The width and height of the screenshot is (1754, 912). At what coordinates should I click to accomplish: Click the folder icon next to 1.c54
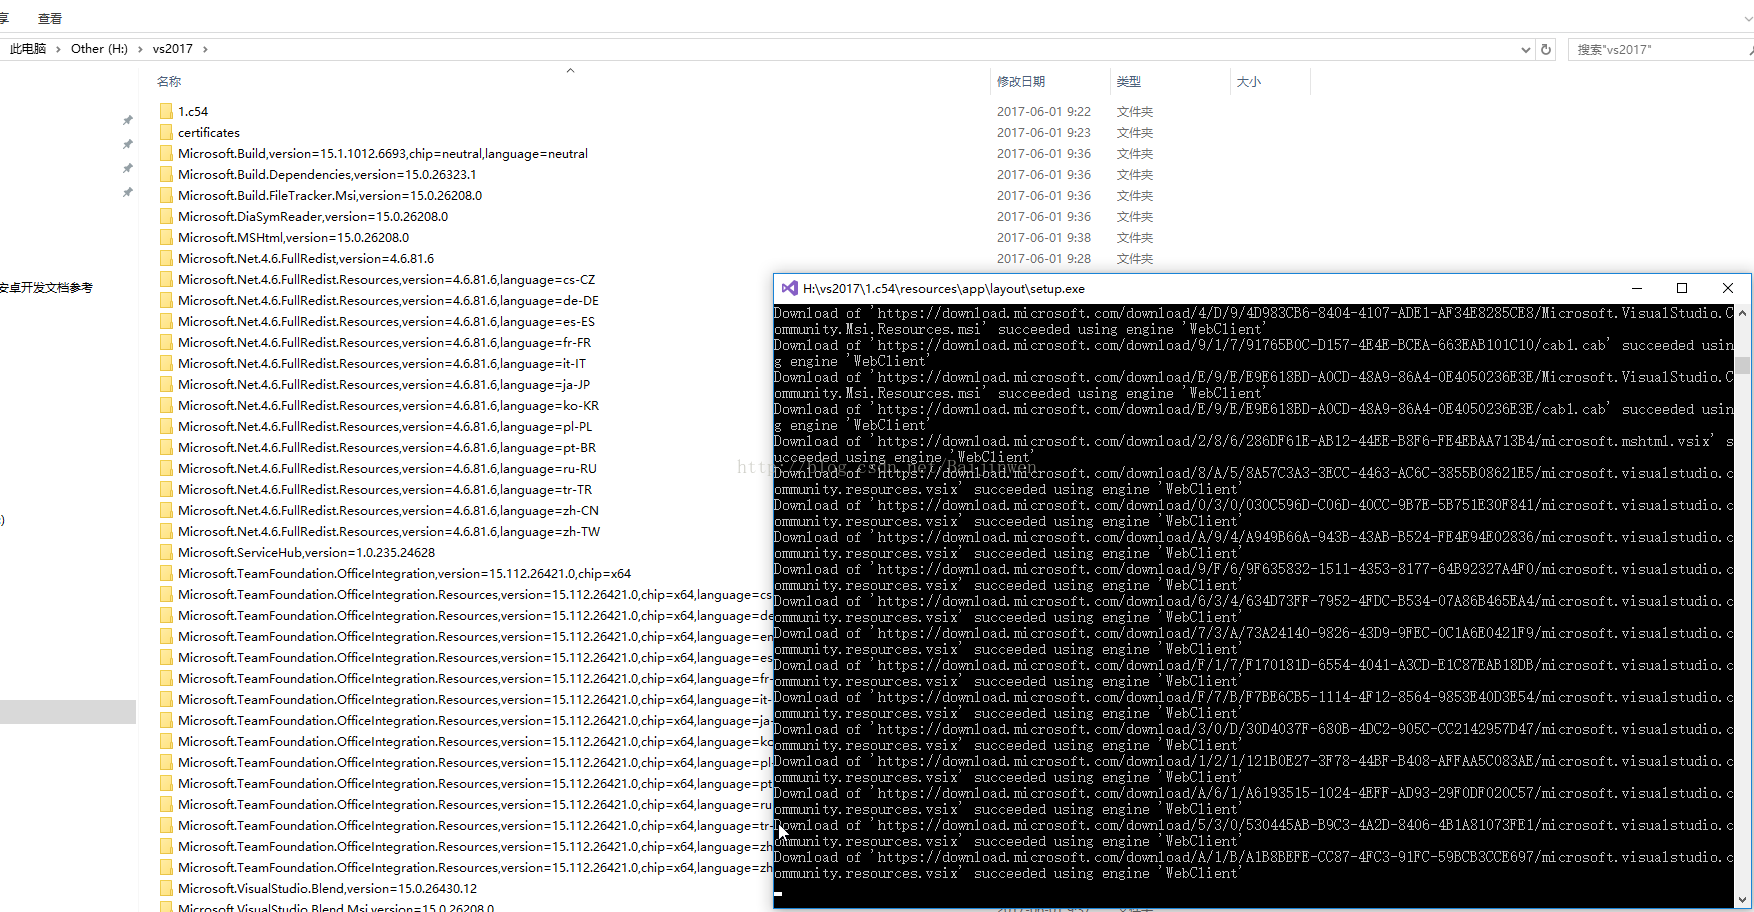click(166, 111)
